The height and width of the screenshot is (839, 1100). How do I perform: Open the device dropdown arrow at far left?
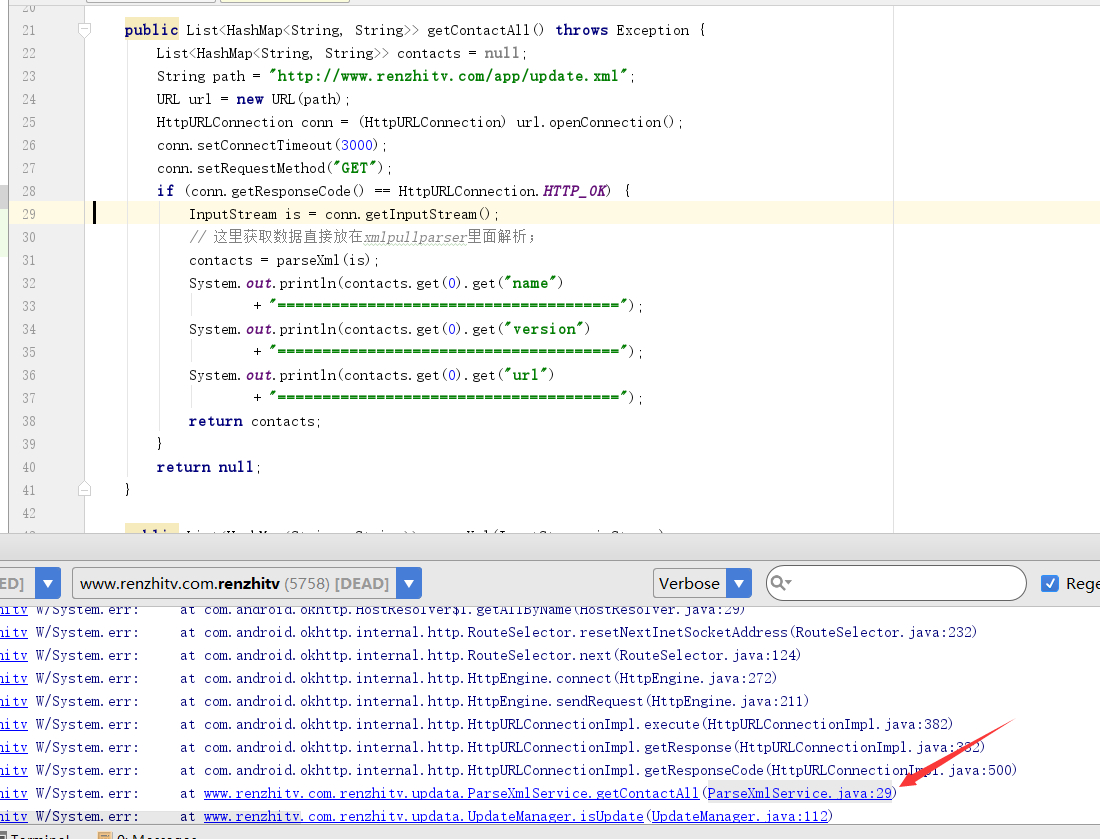(47, 583)
